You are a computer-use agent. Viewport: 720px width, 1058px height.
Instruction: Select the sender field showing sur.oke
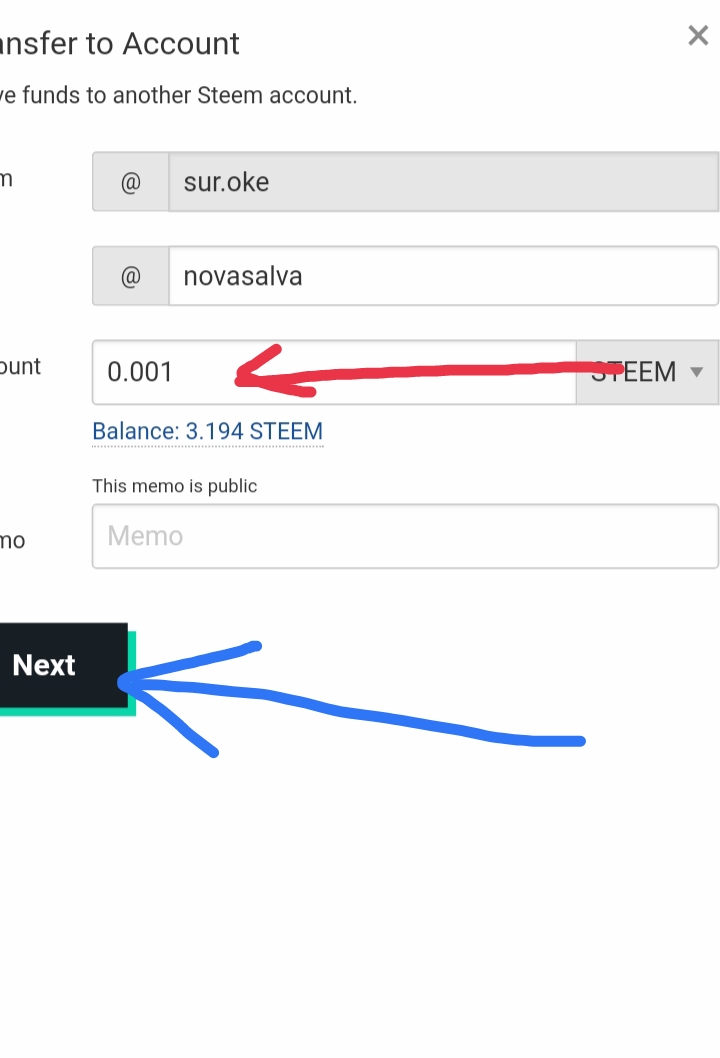(443, 182)
